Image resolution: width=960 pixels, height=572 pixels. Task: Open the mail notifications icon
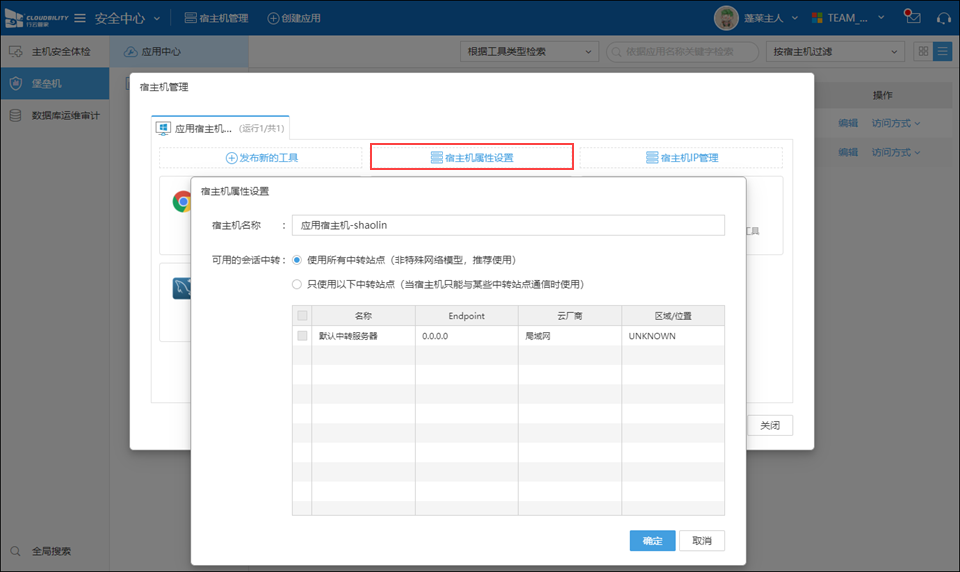pyautogui.click(x=911, y=17)
